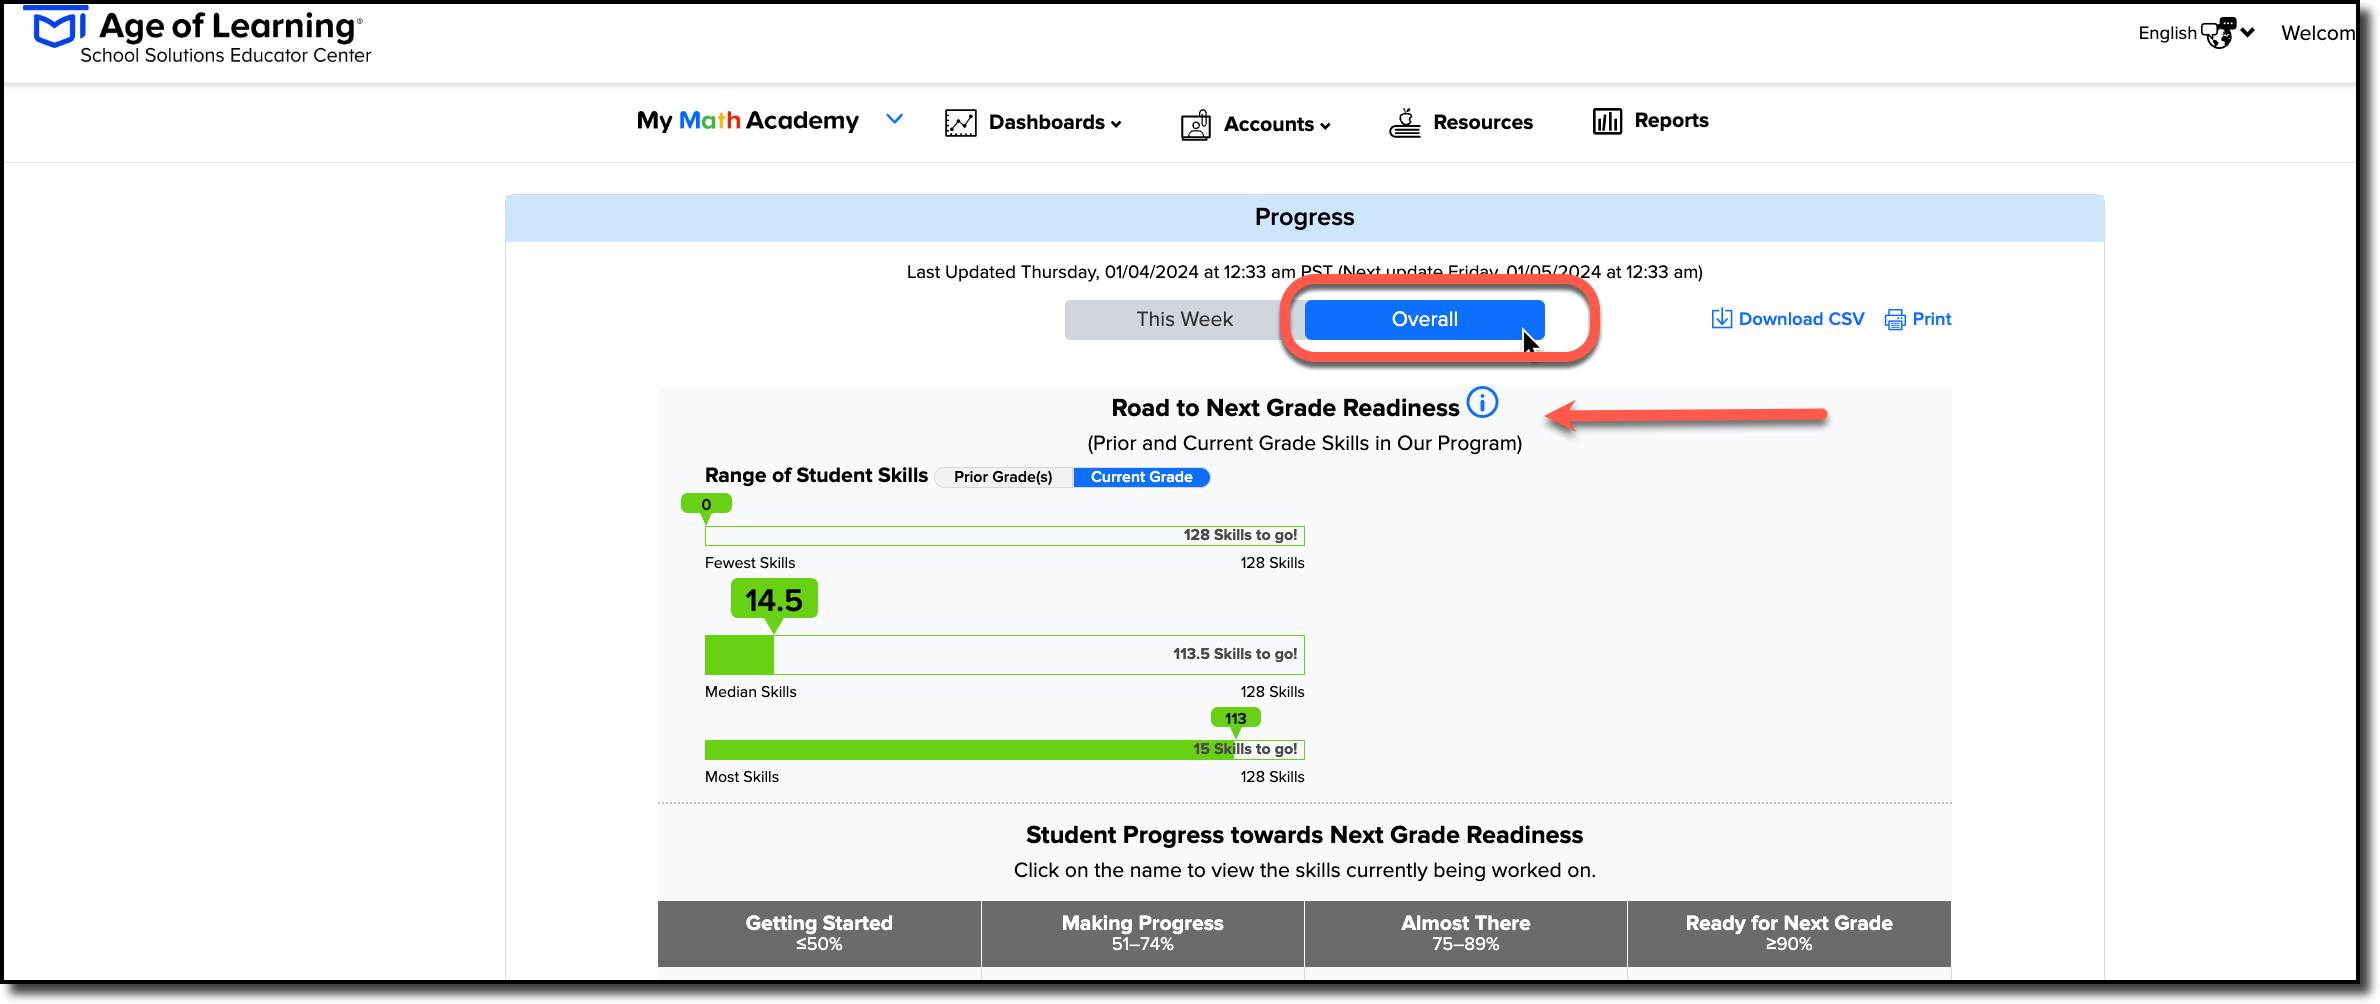Click the 0 fewest skills marker

(x=706, y=504)
